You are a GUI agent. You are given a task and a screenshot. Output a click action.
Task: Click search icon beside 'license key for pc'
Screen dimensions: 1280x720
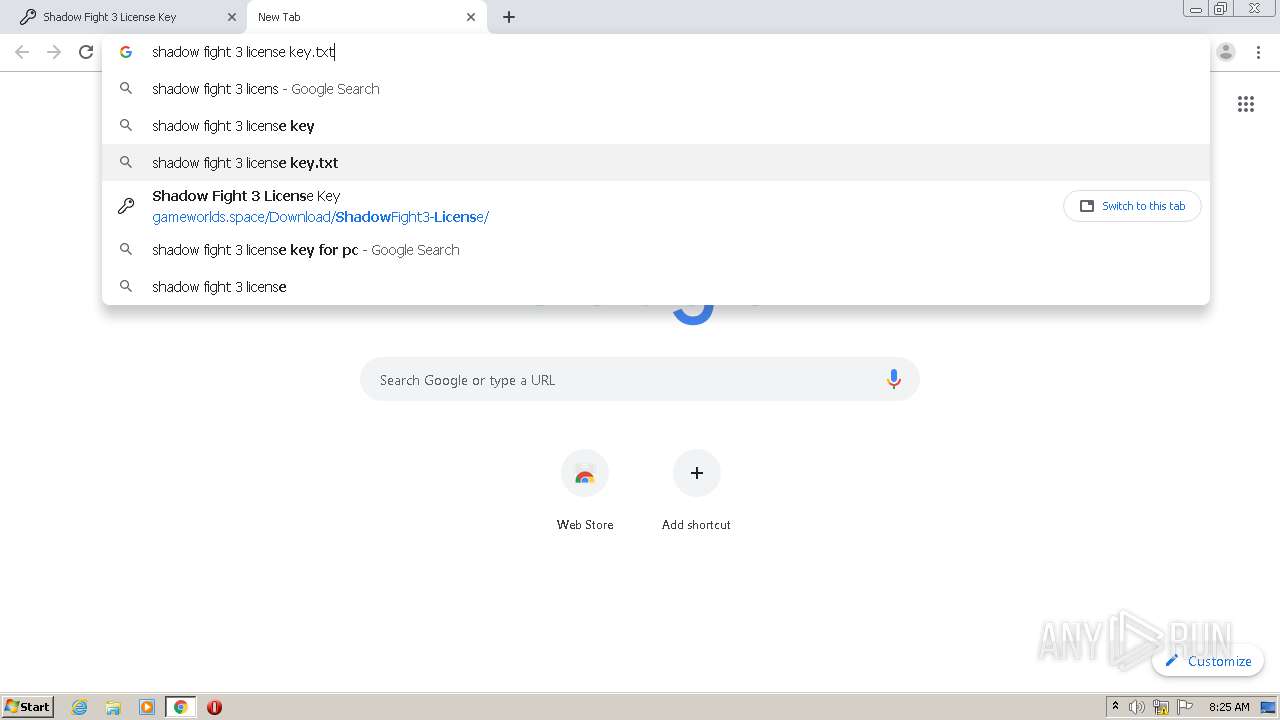126,250
